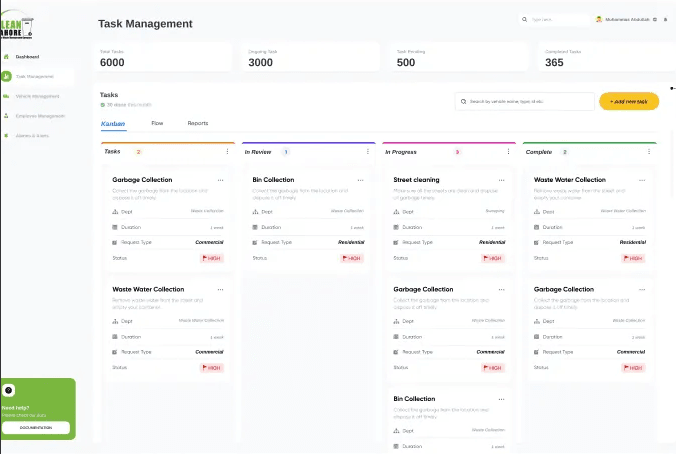Image resolution: width=676 pixels, height=454 pixels.
Task: Open Complete column three-dot menu
Action: [x=648, y=152]
